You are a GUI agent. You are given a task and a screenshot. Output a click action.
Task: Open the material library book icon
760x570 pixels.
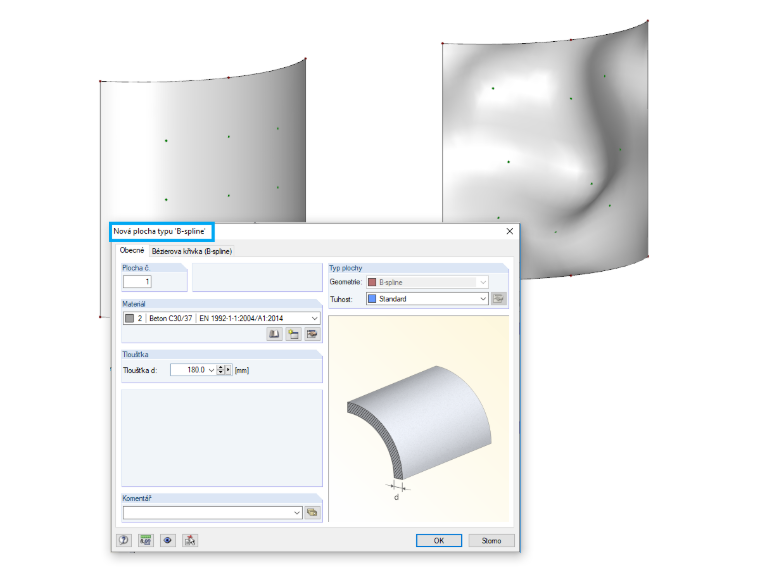click(274, 334)
